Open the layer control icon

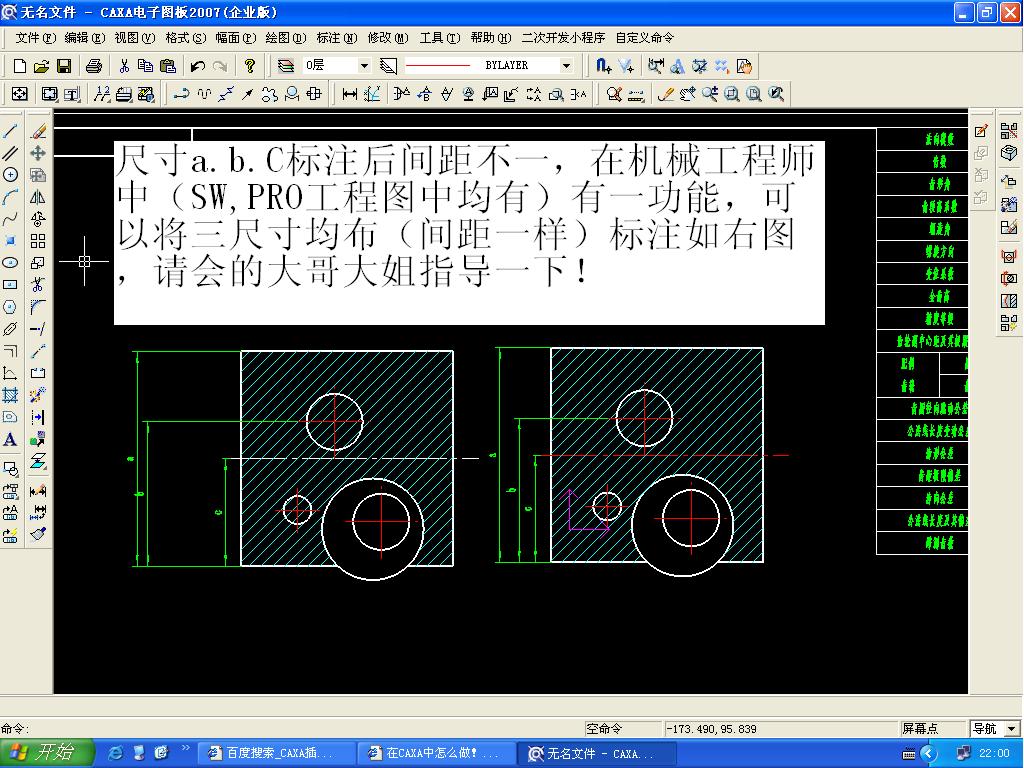pyautogui.click(x=285, y=65)
